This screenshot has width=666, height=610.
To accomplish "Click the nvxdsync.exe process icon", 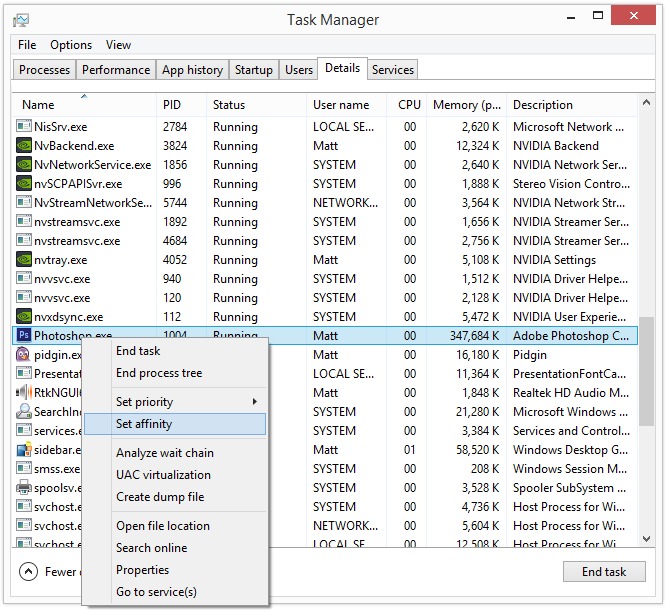I will 25,317.
